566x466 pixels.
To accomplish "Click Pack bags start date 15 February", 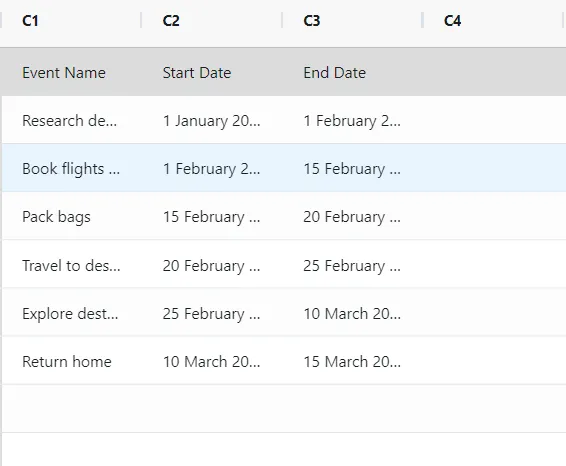I will pyautogui.click(x=212, y=216).
